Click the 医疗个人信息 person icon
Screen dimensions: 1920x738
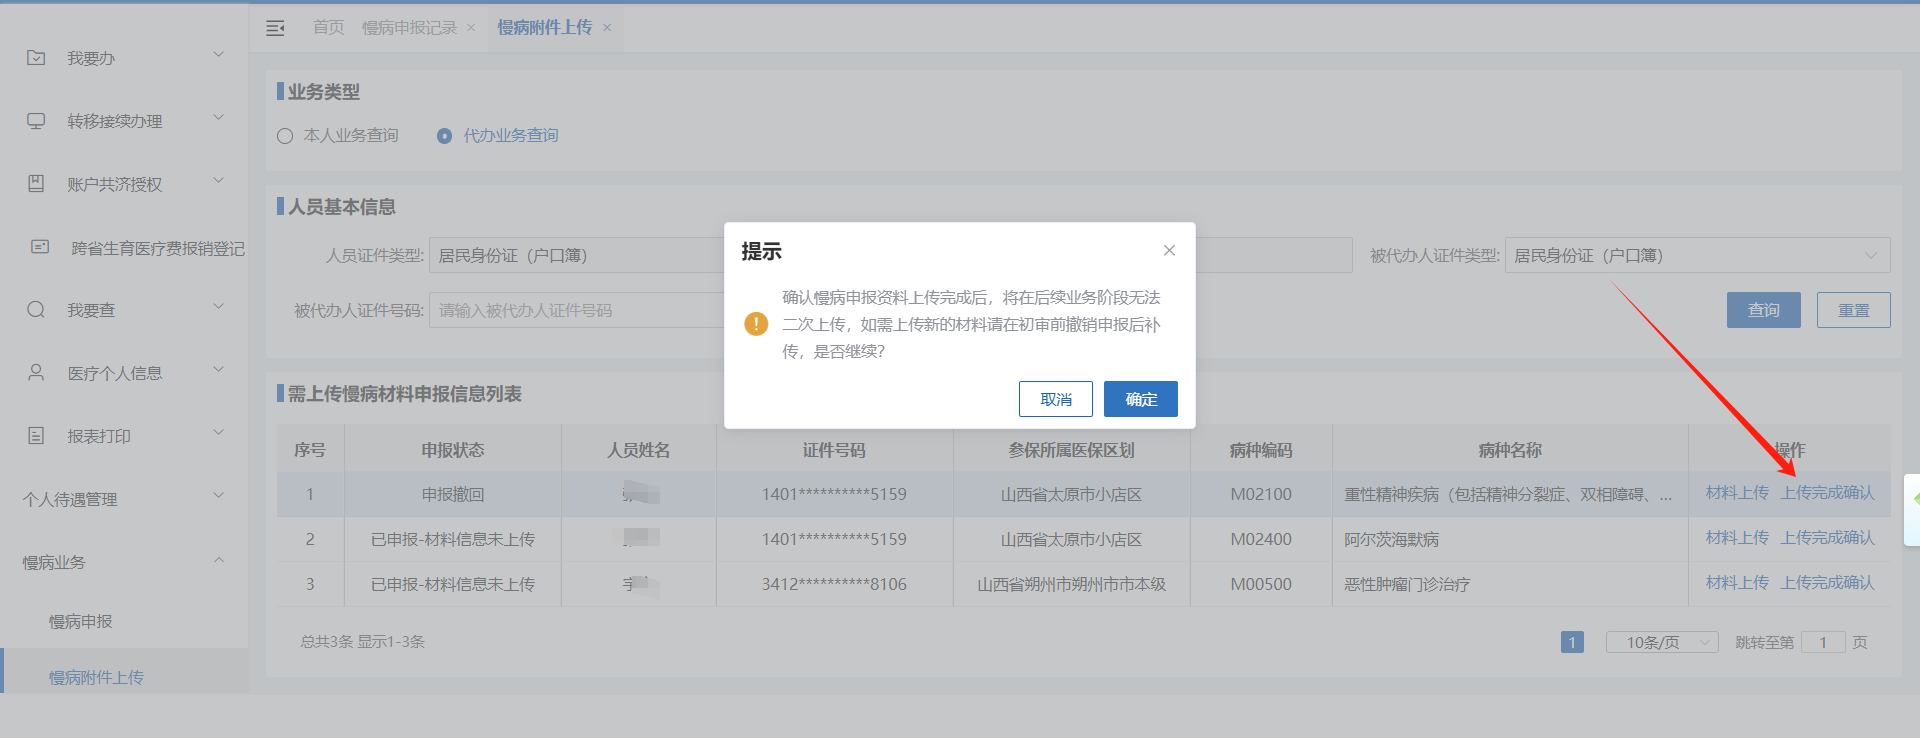pos(36,373)
